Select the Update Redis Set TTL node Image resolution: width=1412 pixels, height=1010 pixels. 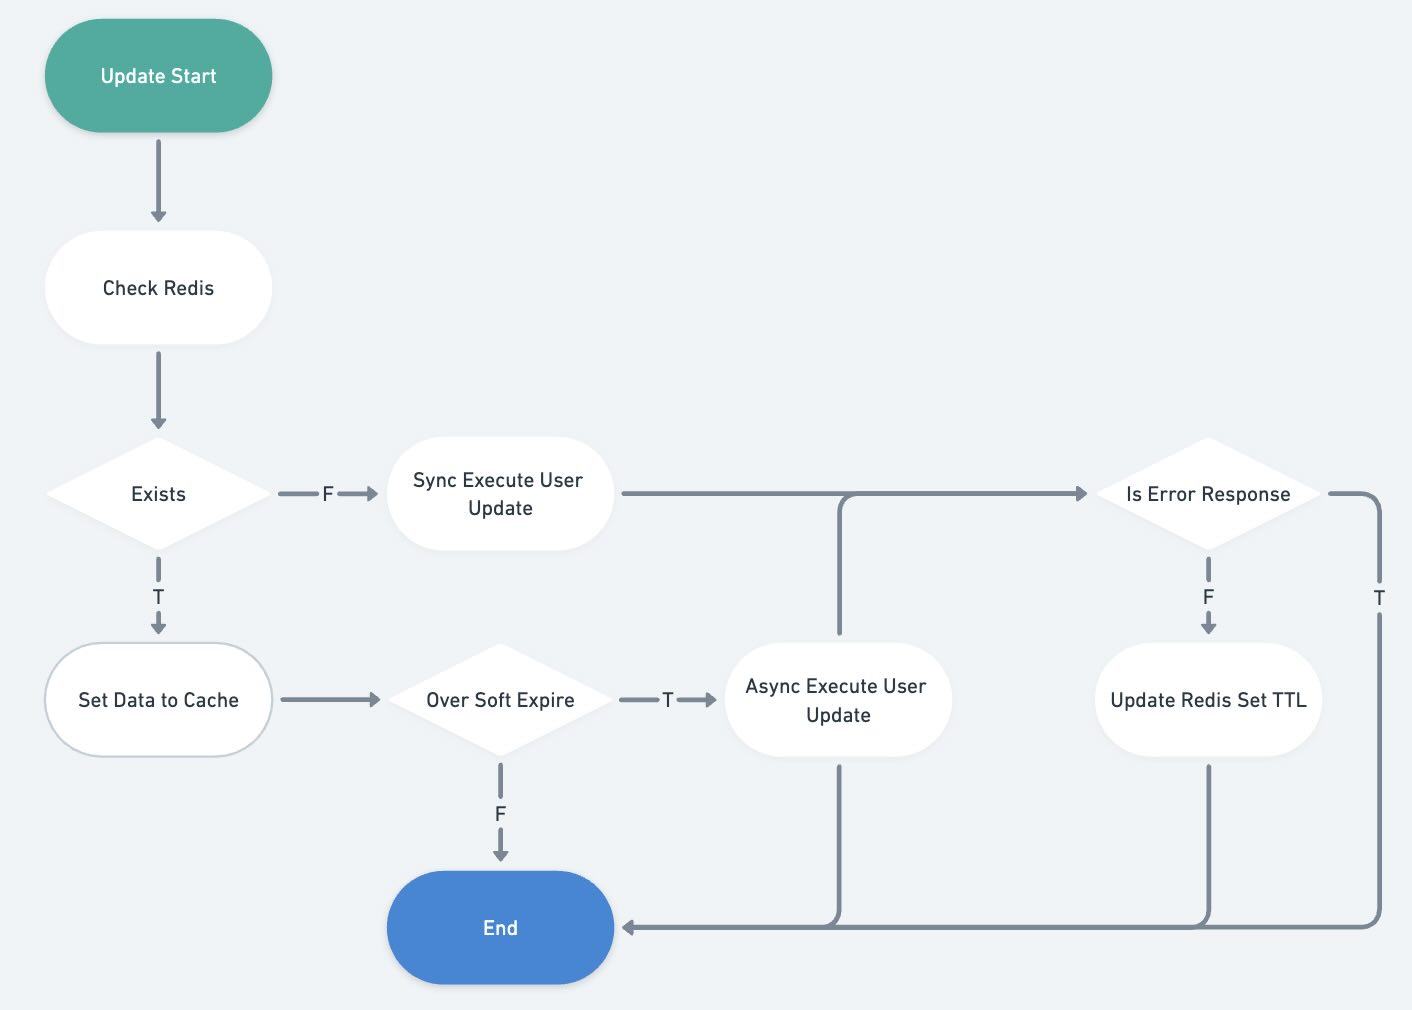[x=1208, y=700]
